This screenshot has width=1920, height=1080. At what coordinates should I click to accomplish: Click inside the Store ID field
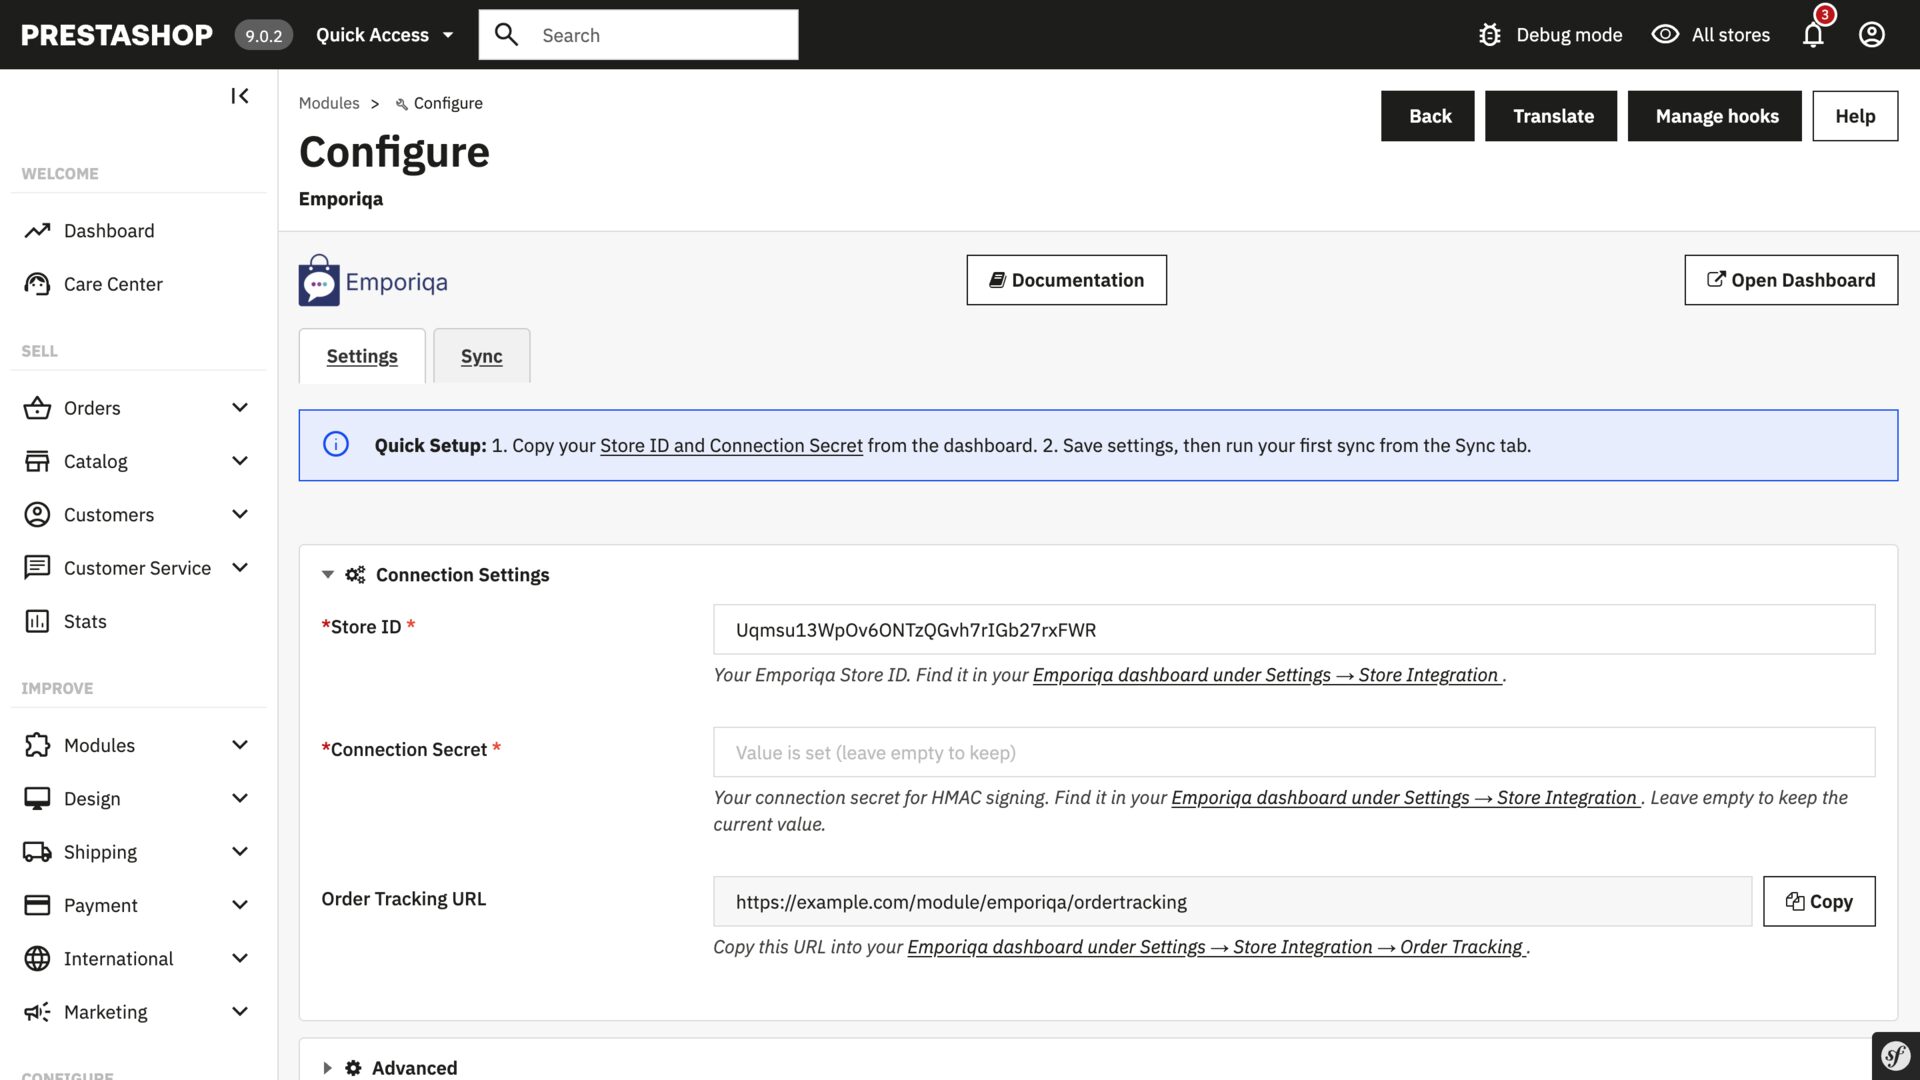click(1294, 629)
